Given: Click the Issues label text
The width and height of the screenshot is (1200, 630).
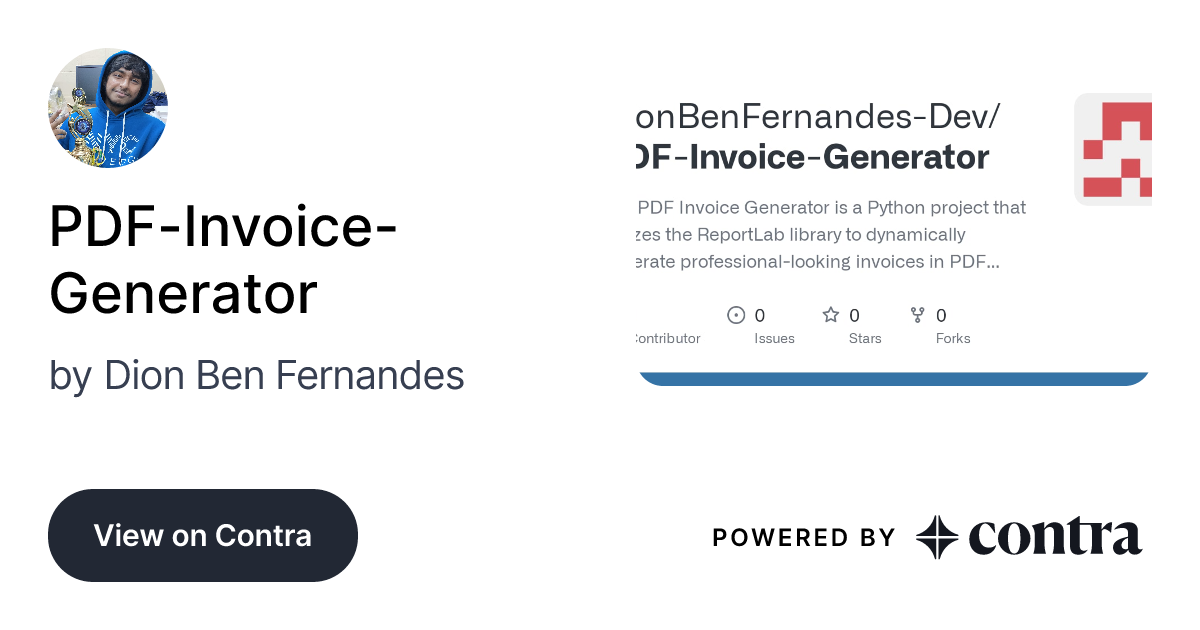Looking at the screenshot, I should 774,338.
